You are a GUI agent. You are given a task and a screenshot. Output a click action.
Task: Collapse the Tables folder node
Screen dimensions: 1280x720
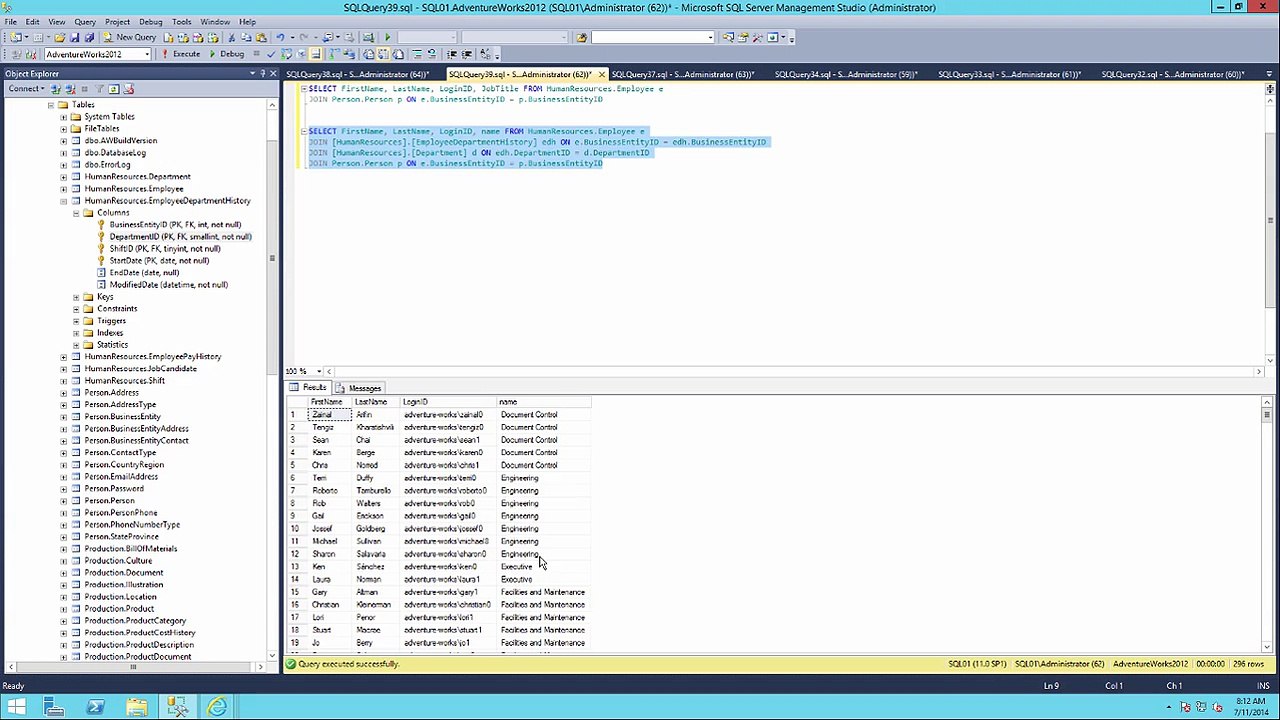pos(51,105)
